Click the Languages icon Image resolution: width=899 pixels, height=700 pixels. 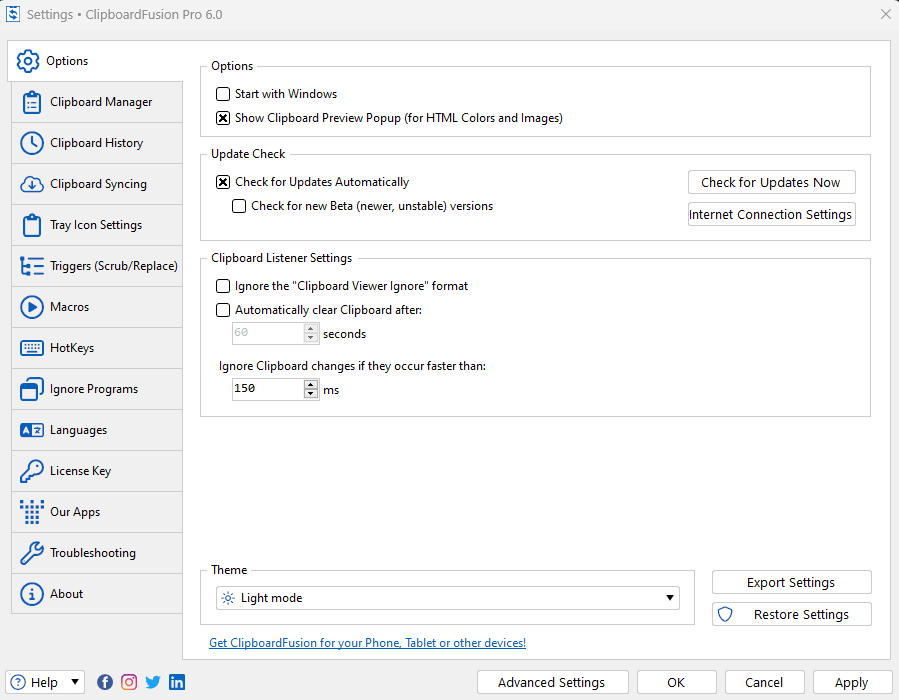(32, 430)
